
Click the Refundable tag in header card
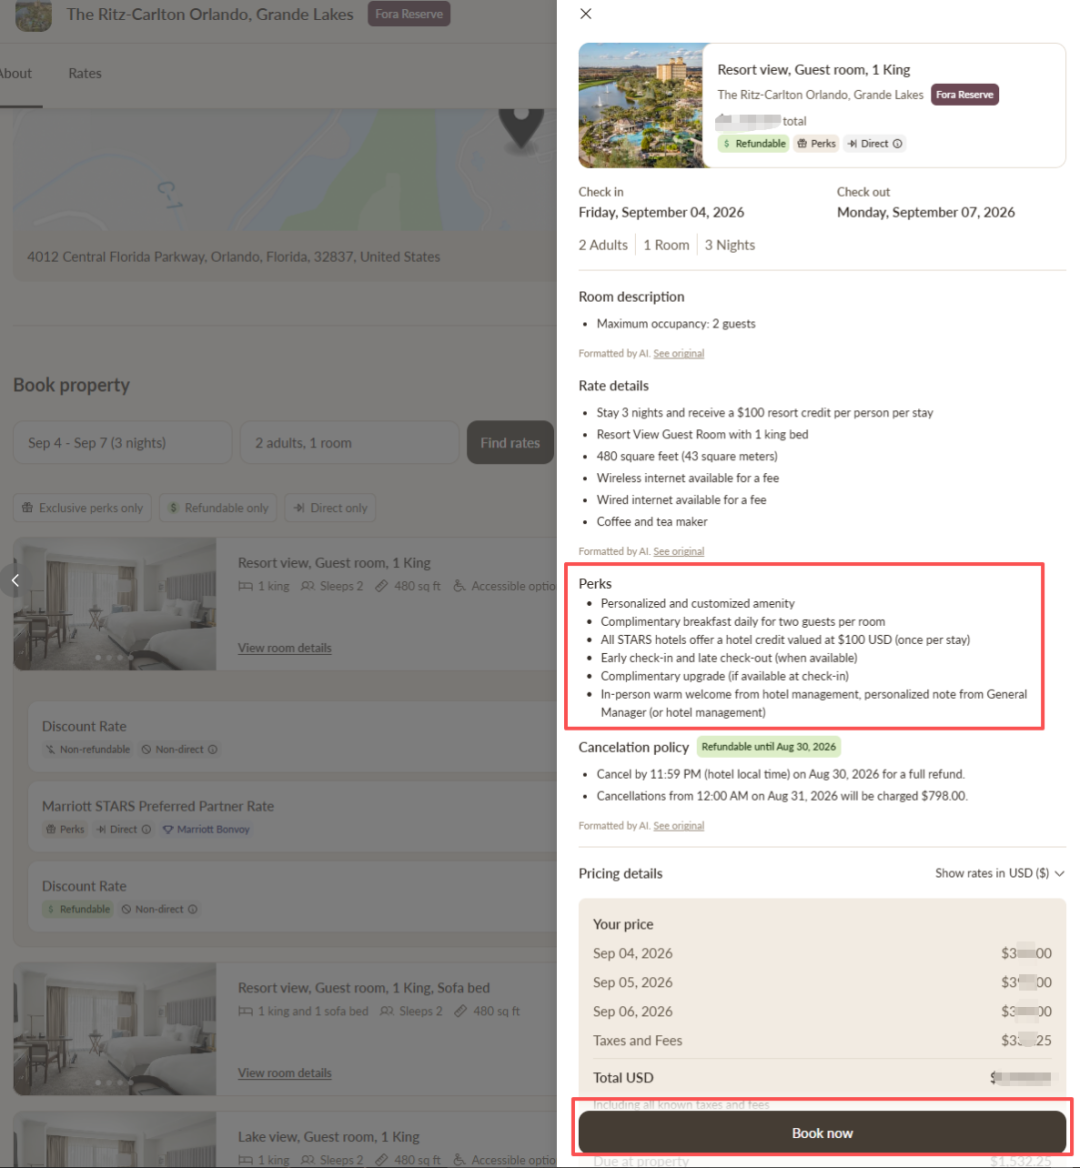point(754,144)
